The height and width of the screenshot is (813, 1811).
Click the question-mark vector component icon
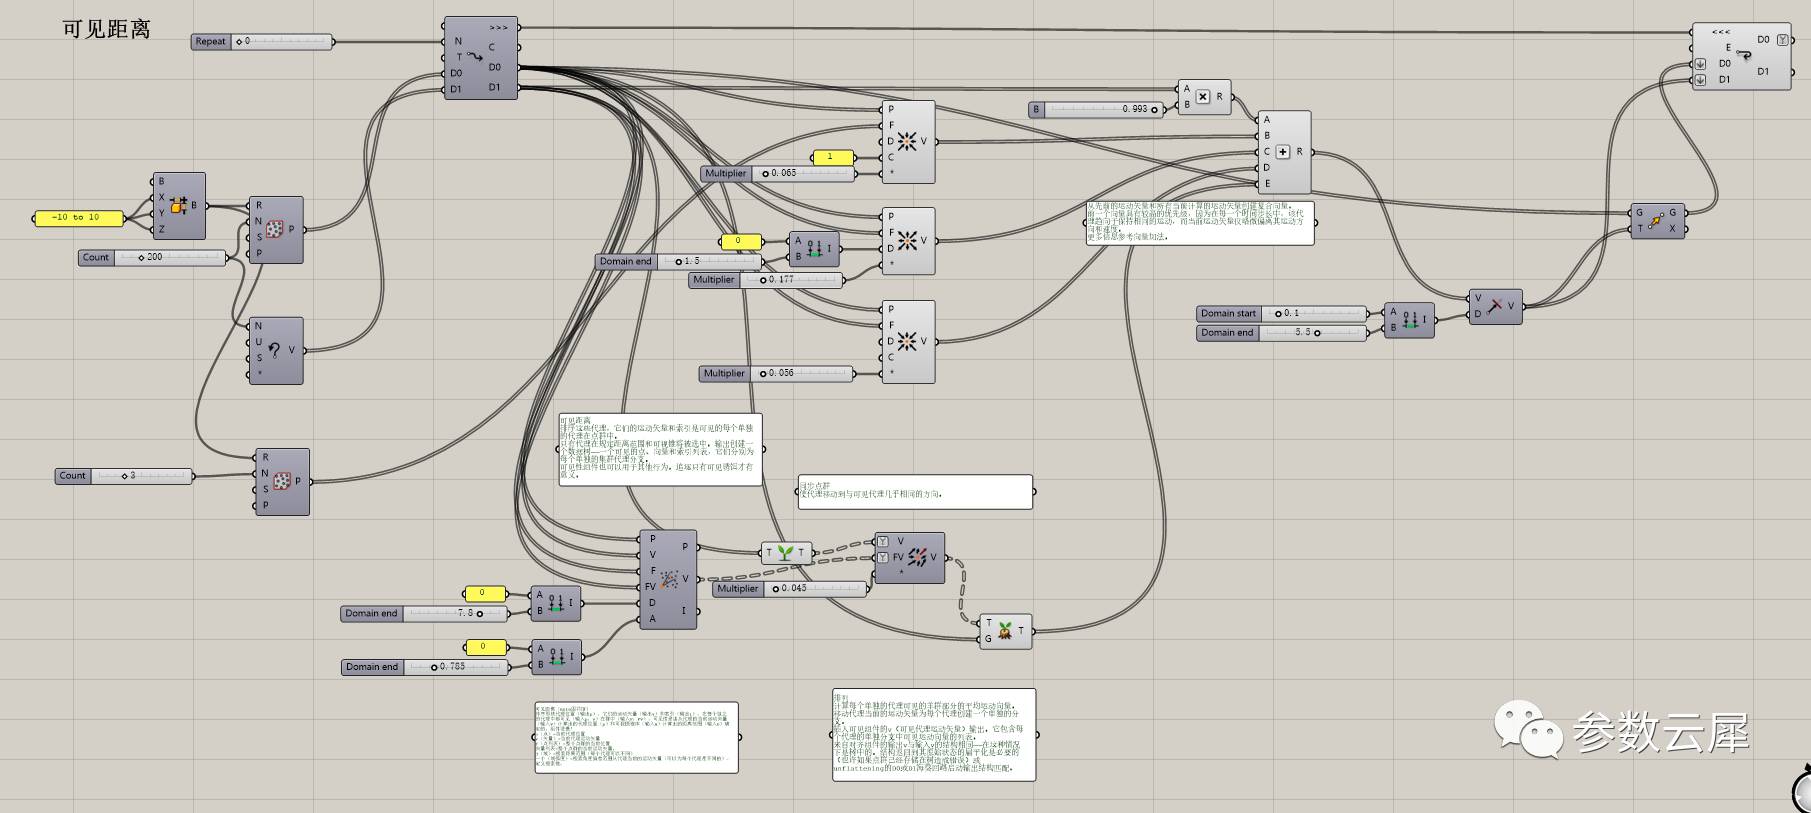click(274, 351)
